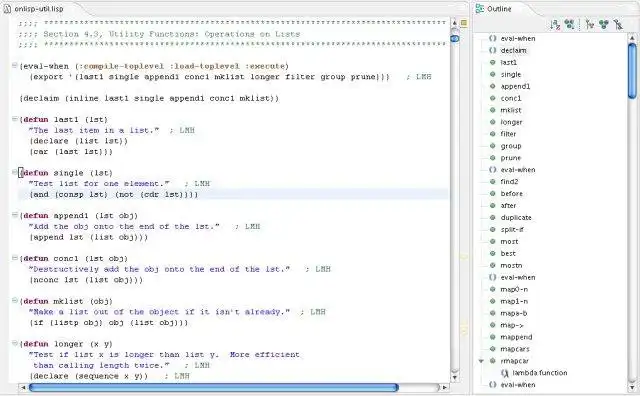Click the line "(append lst (list obj)))"
The height and width of the screenshot is (396, 640).
(88, 237)
